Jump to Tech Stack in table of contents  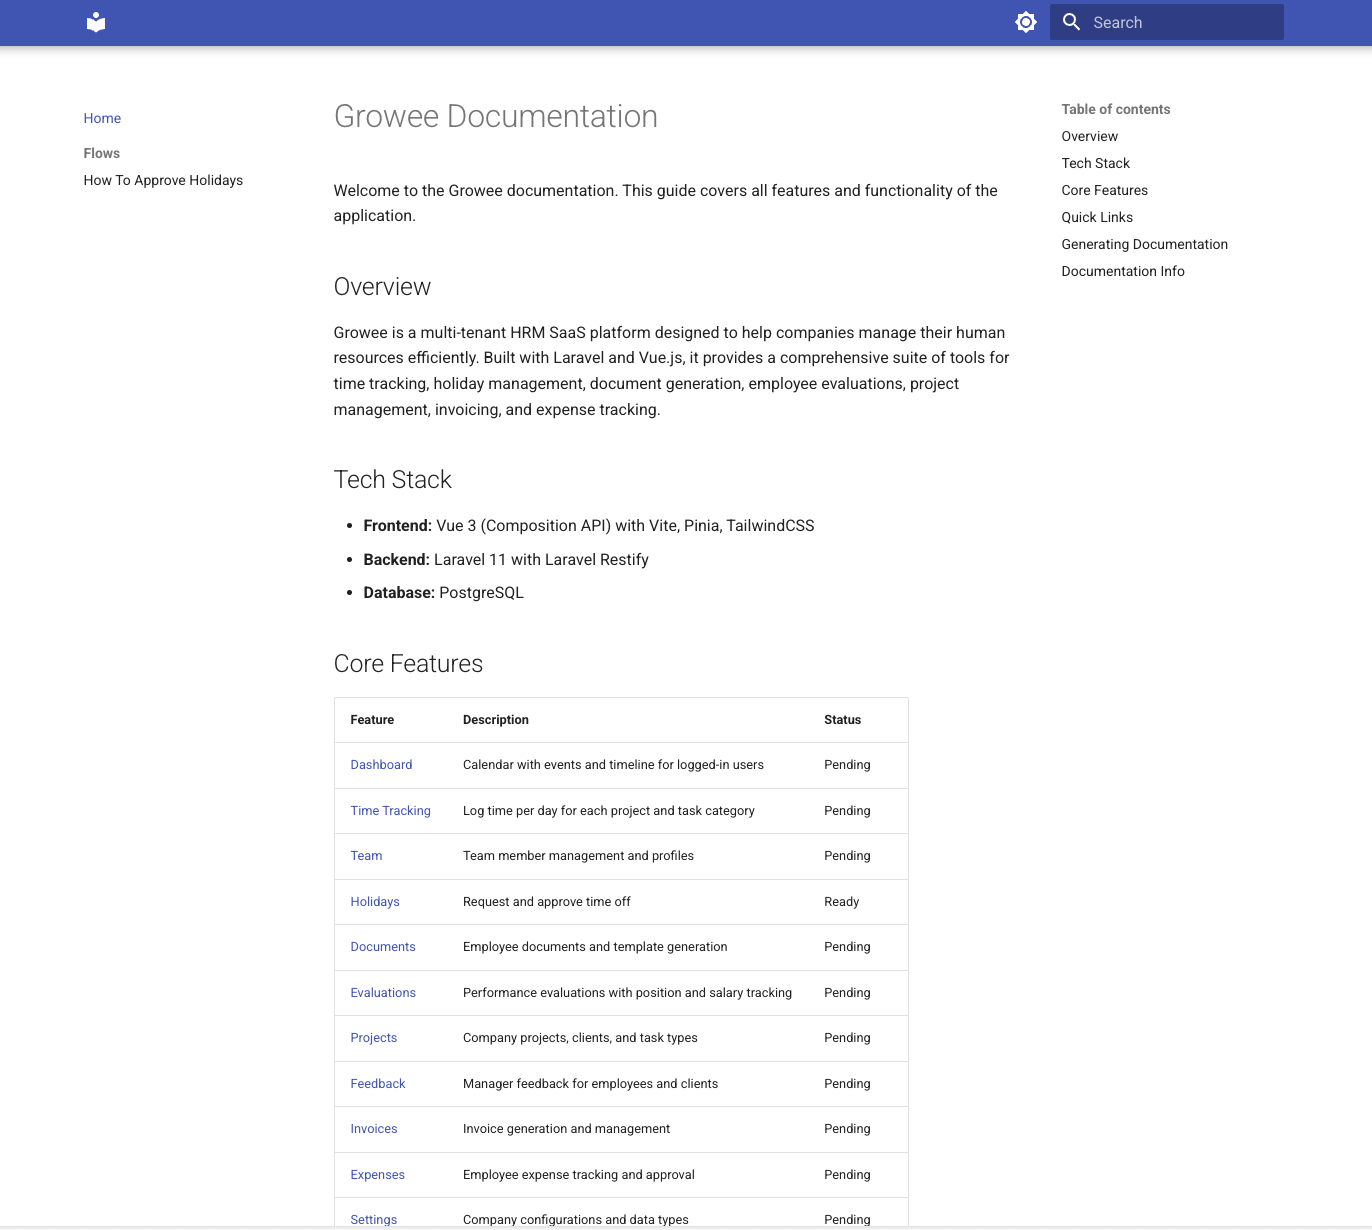(1096, 163)
